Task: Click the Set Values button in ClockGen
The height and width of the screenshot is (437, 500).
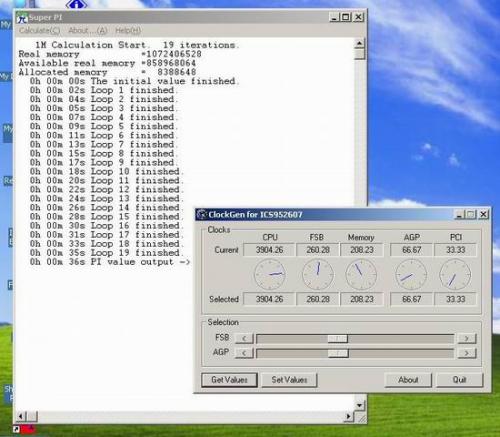Action: (x=289, y=380)
